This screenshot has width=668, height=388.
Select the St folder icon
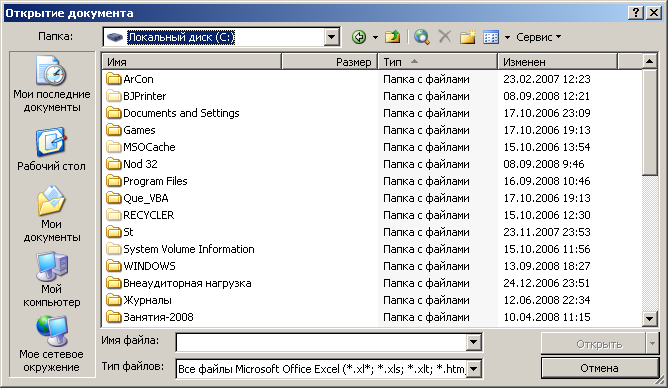(x=114, y=232)
